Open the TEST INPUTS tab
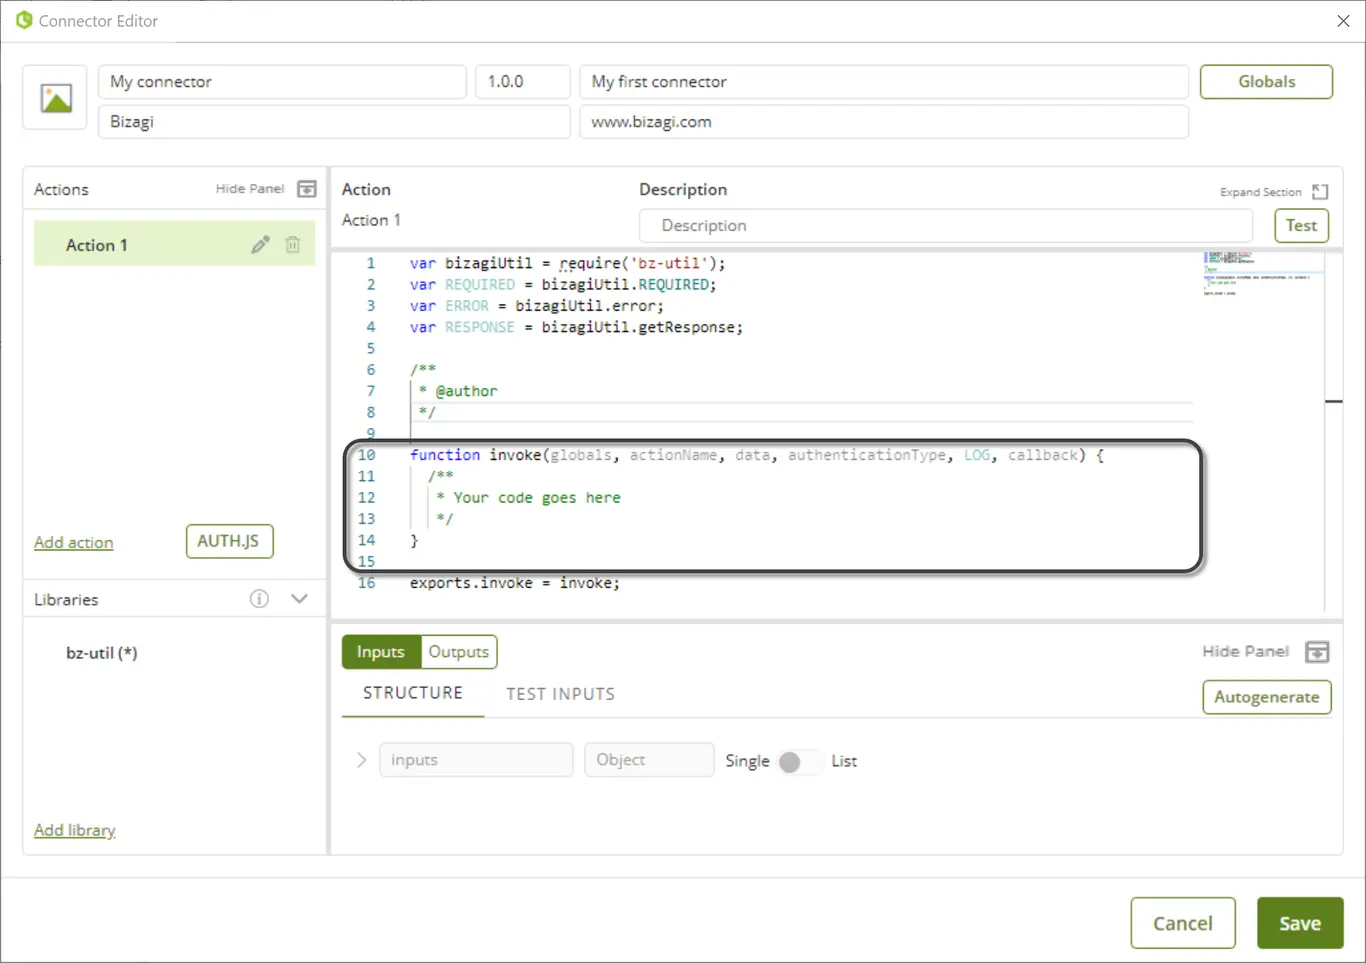 pyautogui.click(x=560, y=694)
